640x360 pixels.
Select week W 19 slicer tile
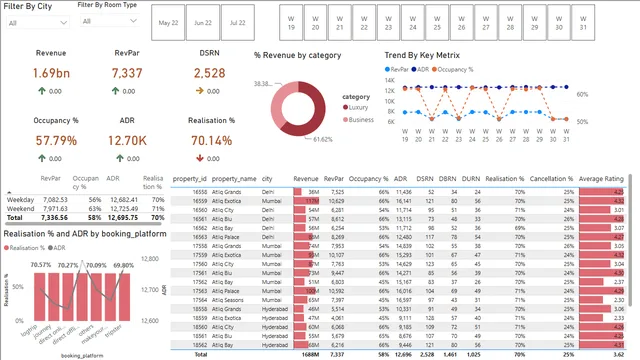pos(291,23)
